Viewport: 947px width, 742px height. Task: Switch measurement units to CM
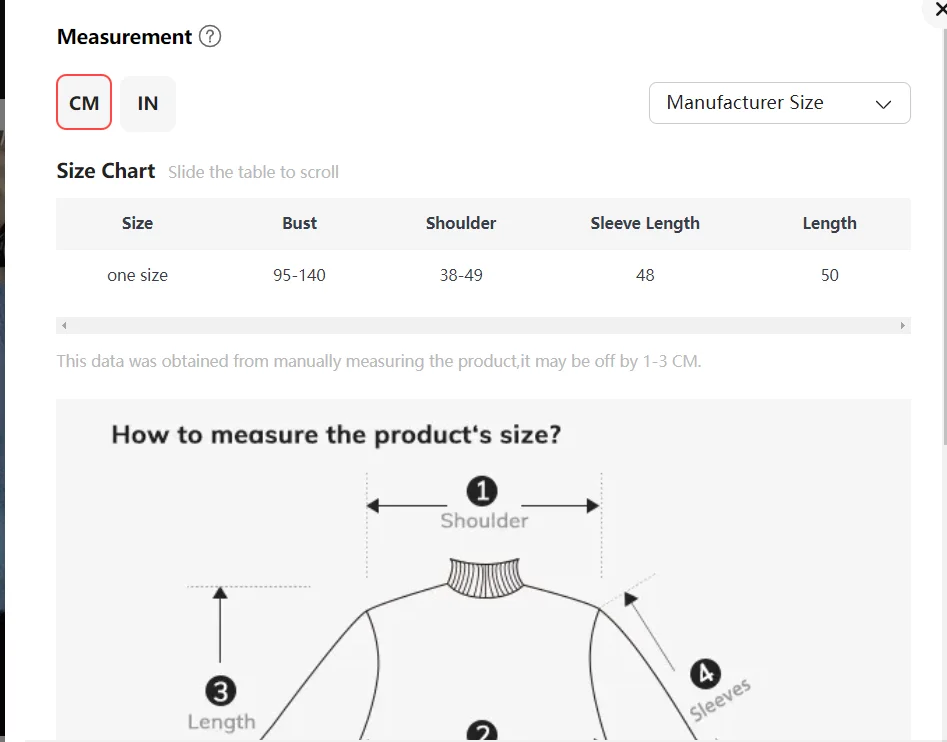84,103
